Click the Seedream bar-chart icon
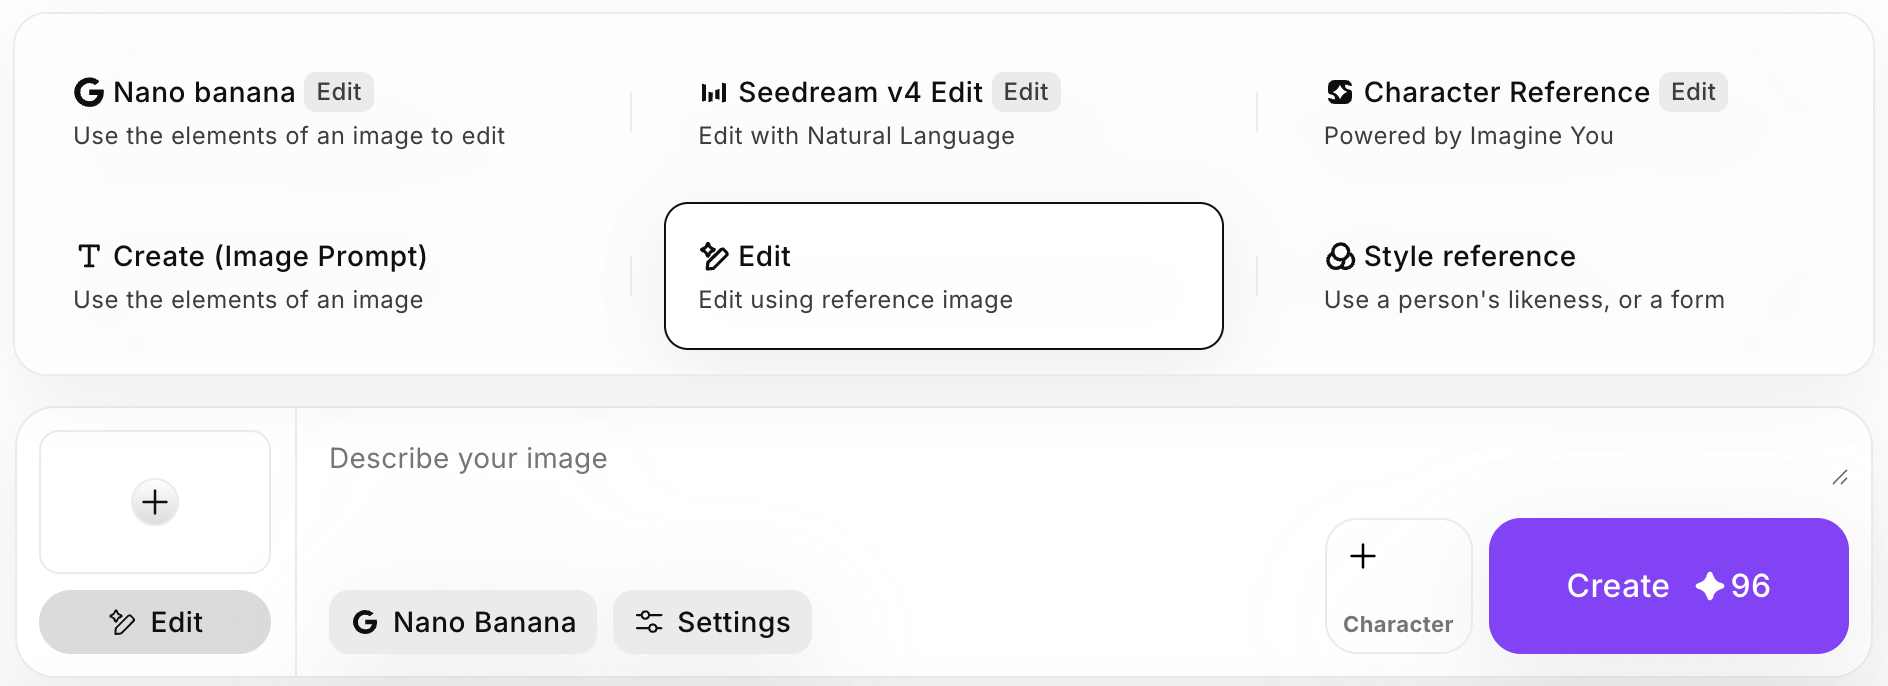The height and width of the screenshot is (686, 1888). (713, 93)
